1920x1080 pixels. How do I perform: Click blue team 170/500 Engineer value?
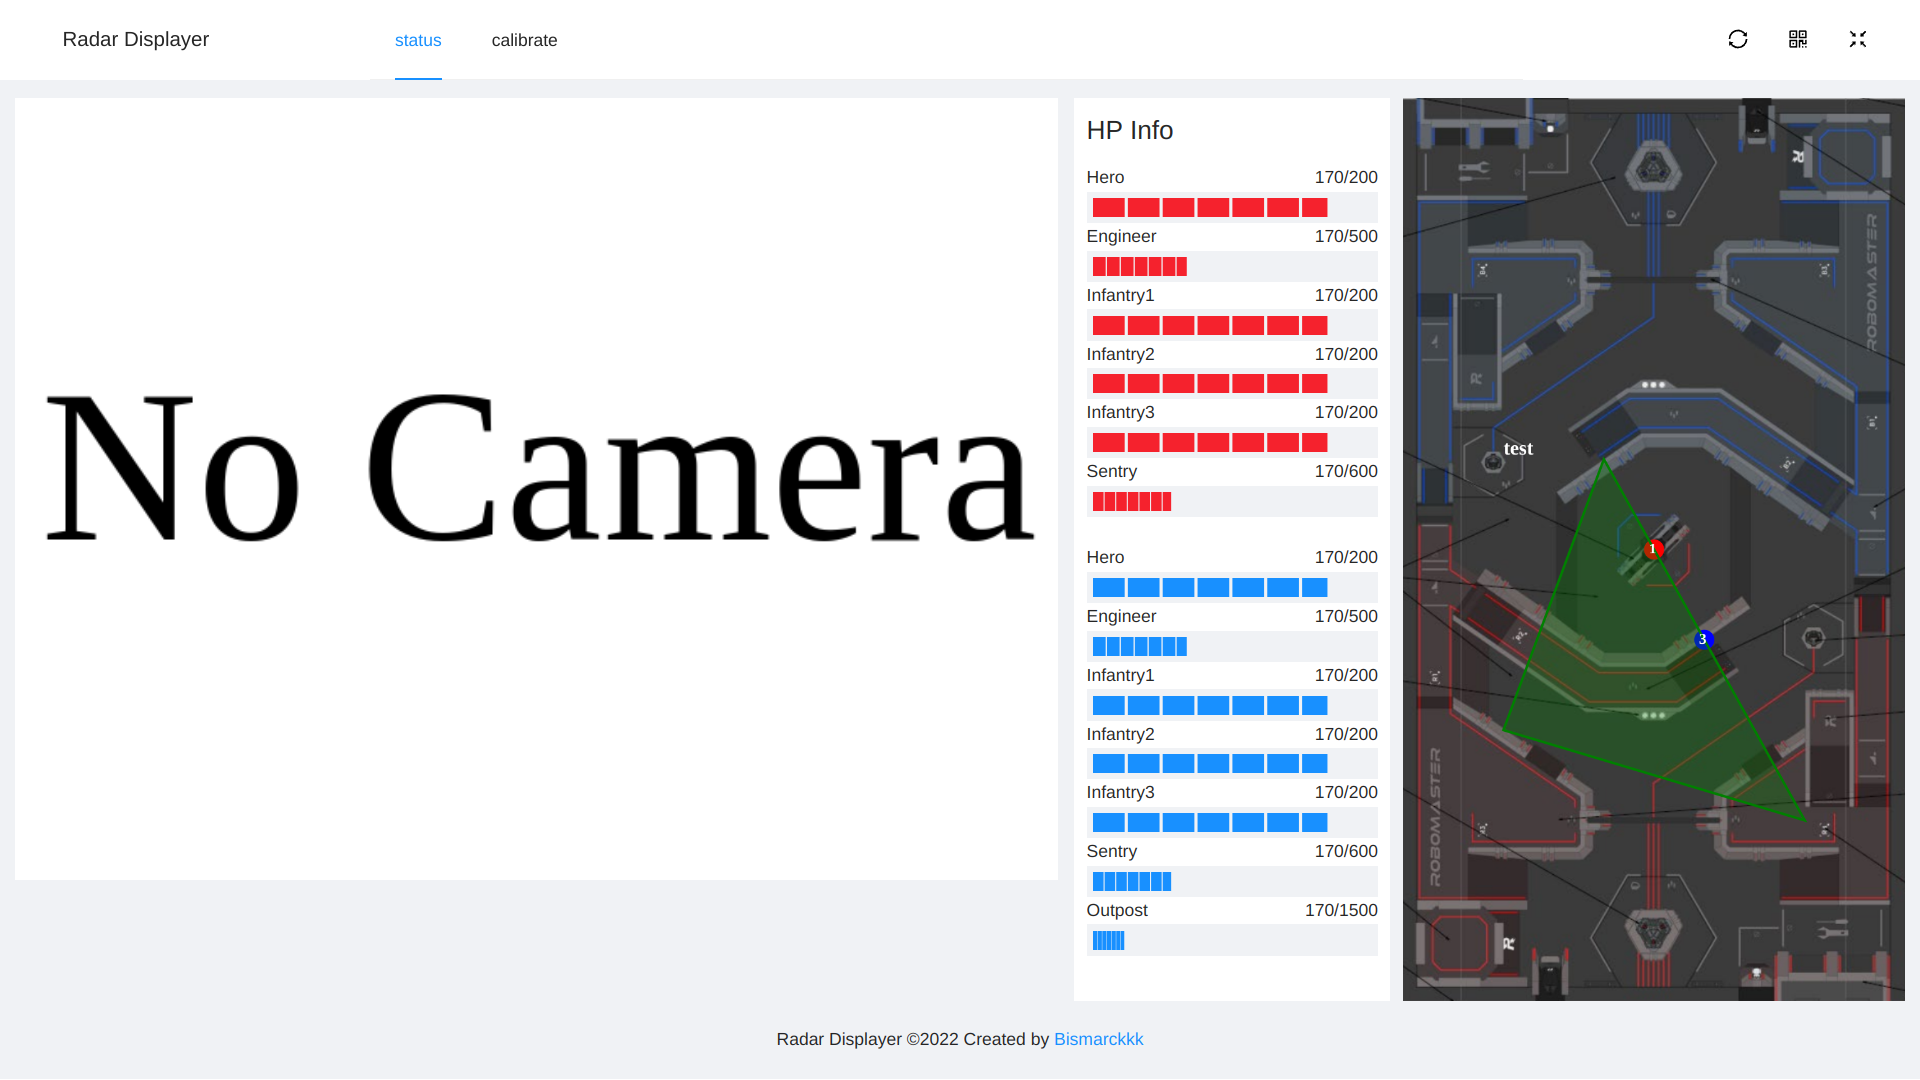(1346, 616)
